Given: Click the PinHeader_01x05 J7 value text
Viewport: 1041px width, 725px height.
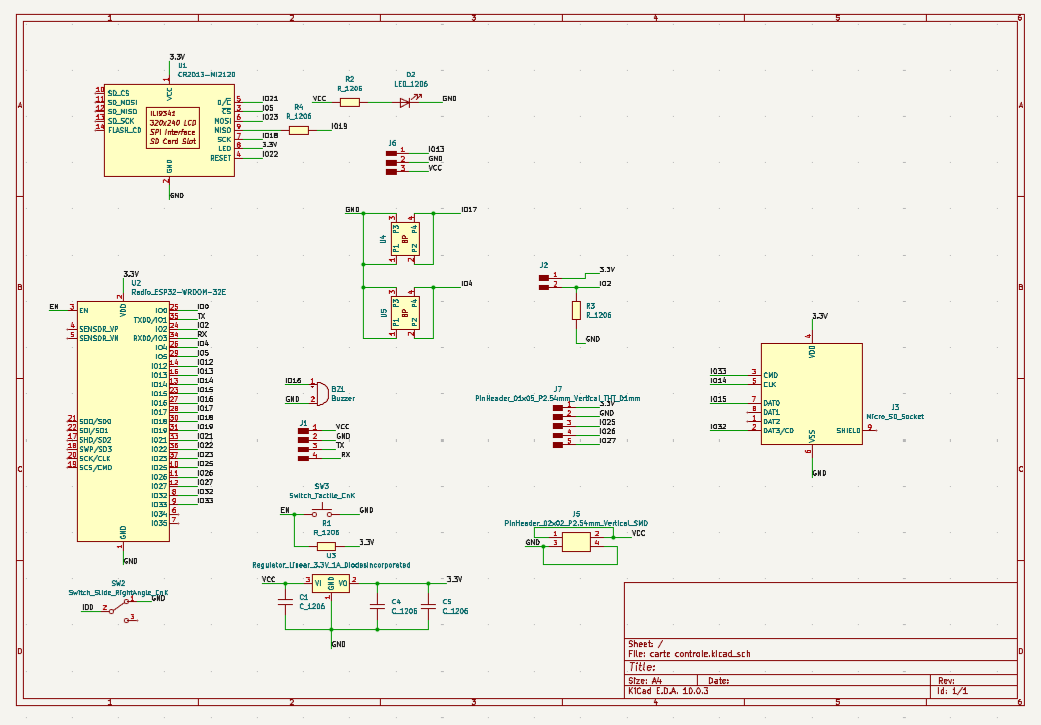Looking at the screenshot, I should (x=558, y=398).
